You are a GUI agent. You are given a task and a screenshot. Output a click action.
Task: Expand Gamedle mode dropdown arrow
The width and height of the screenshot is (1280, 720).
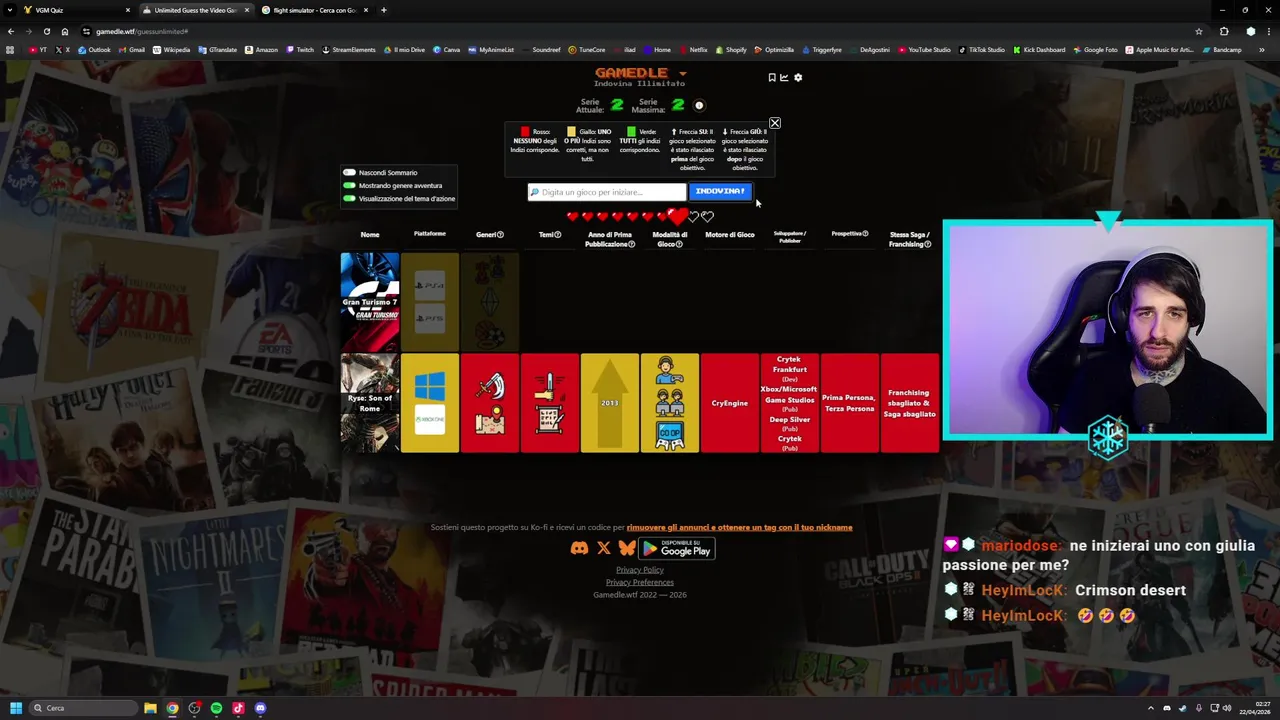682,73
